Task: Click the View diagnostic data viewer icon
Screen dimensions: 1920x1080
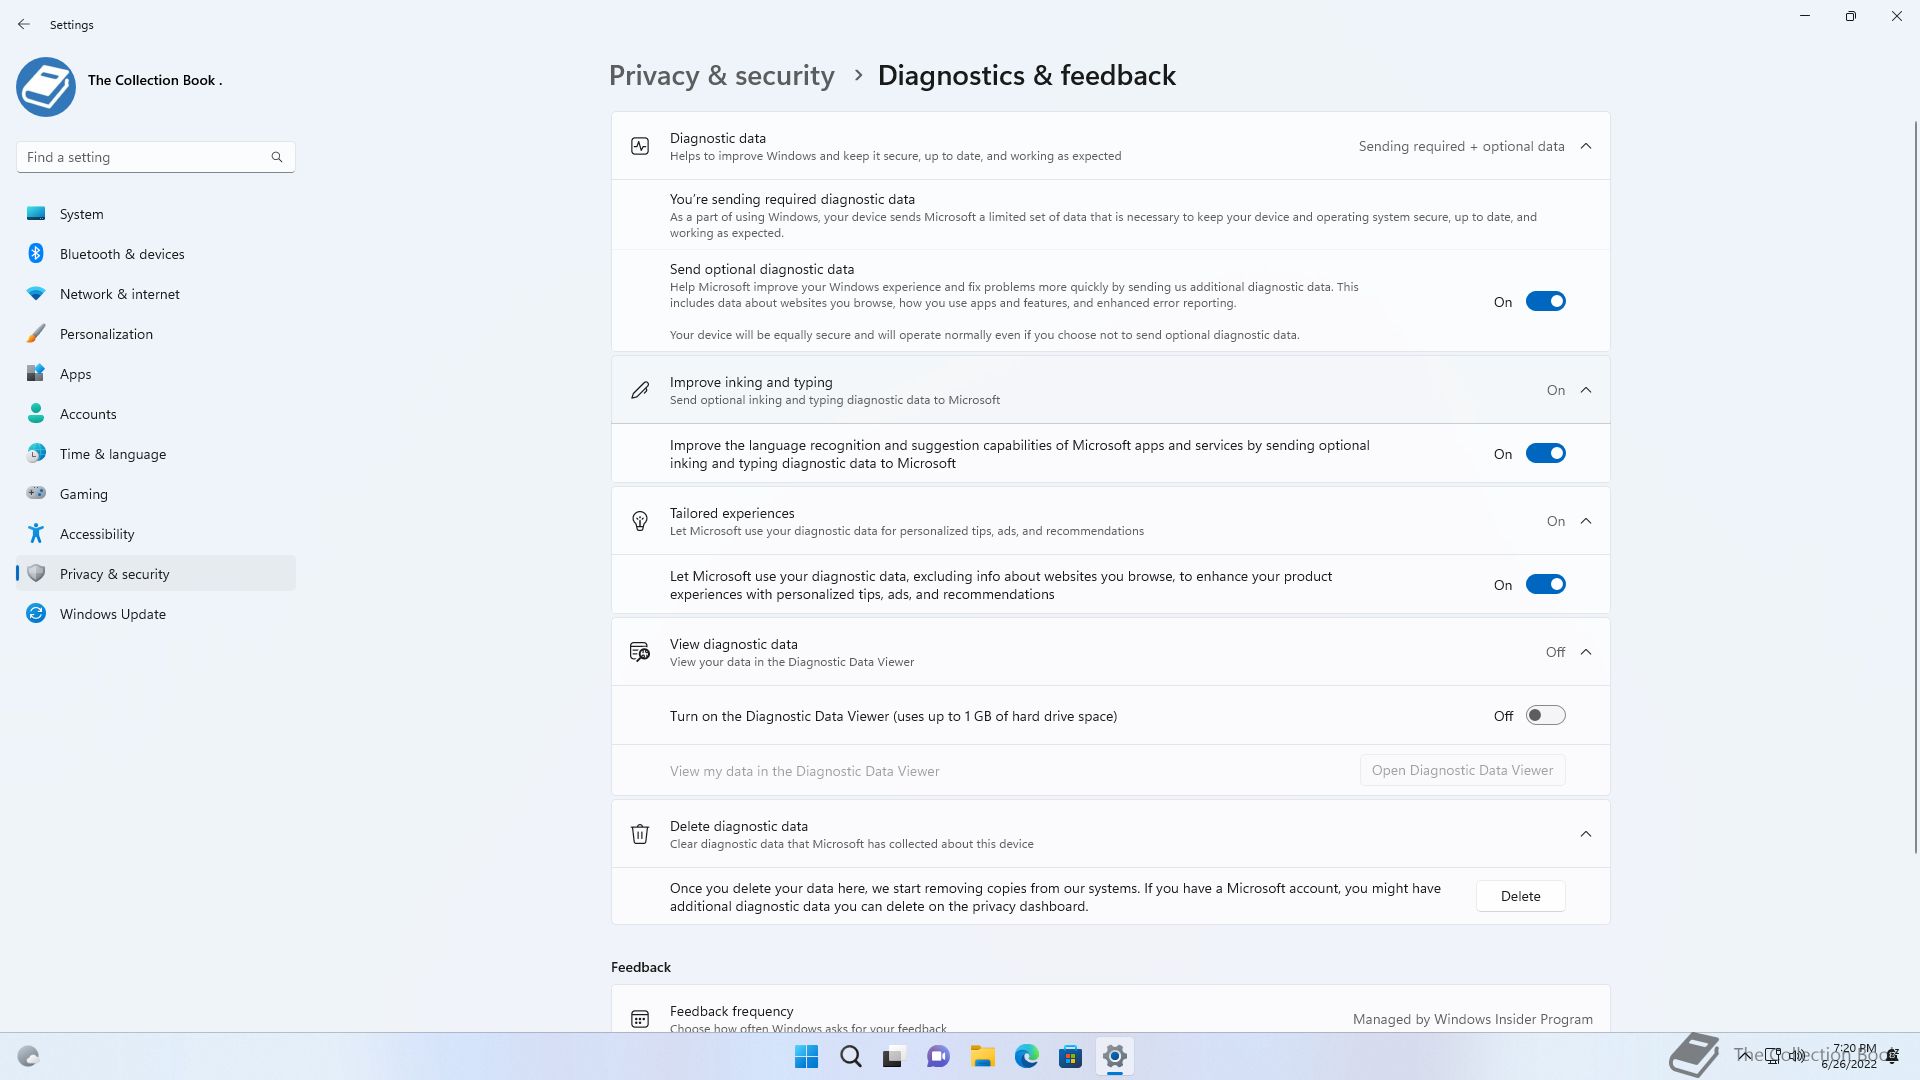Action: click(x=640, y=652)
